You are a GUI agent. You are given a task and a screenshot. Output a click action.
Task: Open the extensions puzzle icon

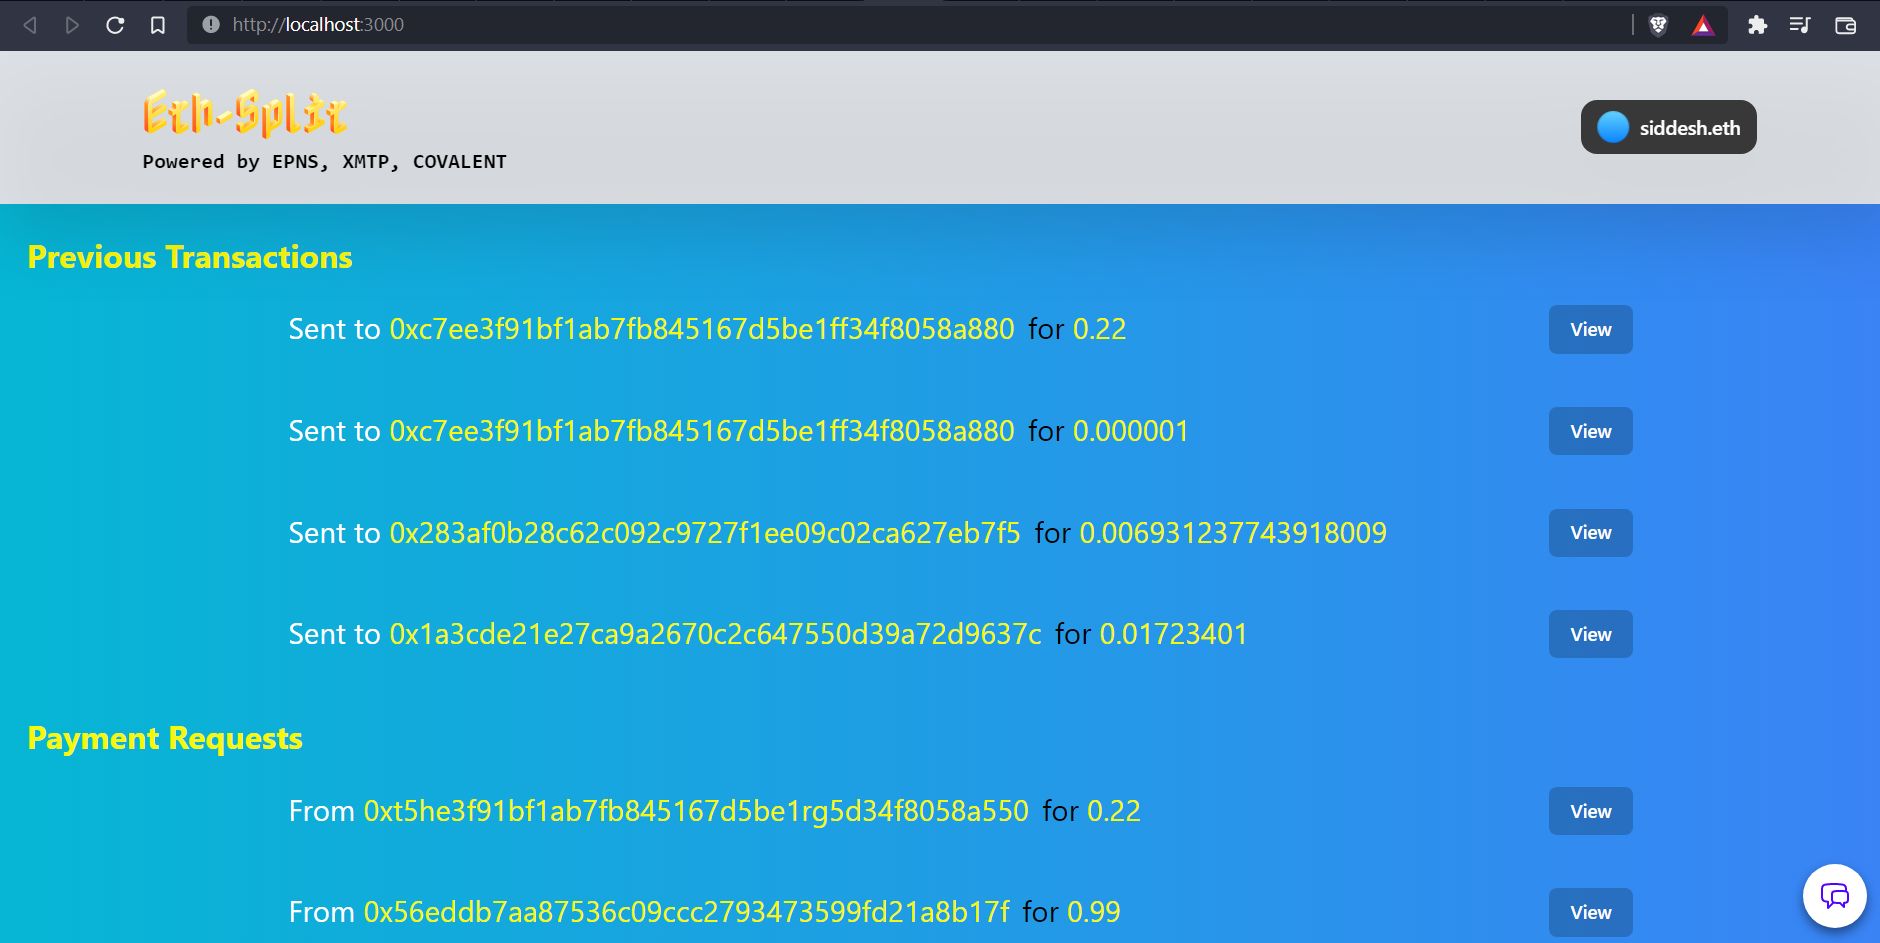pyautogui.click(x=1757, y=25)
